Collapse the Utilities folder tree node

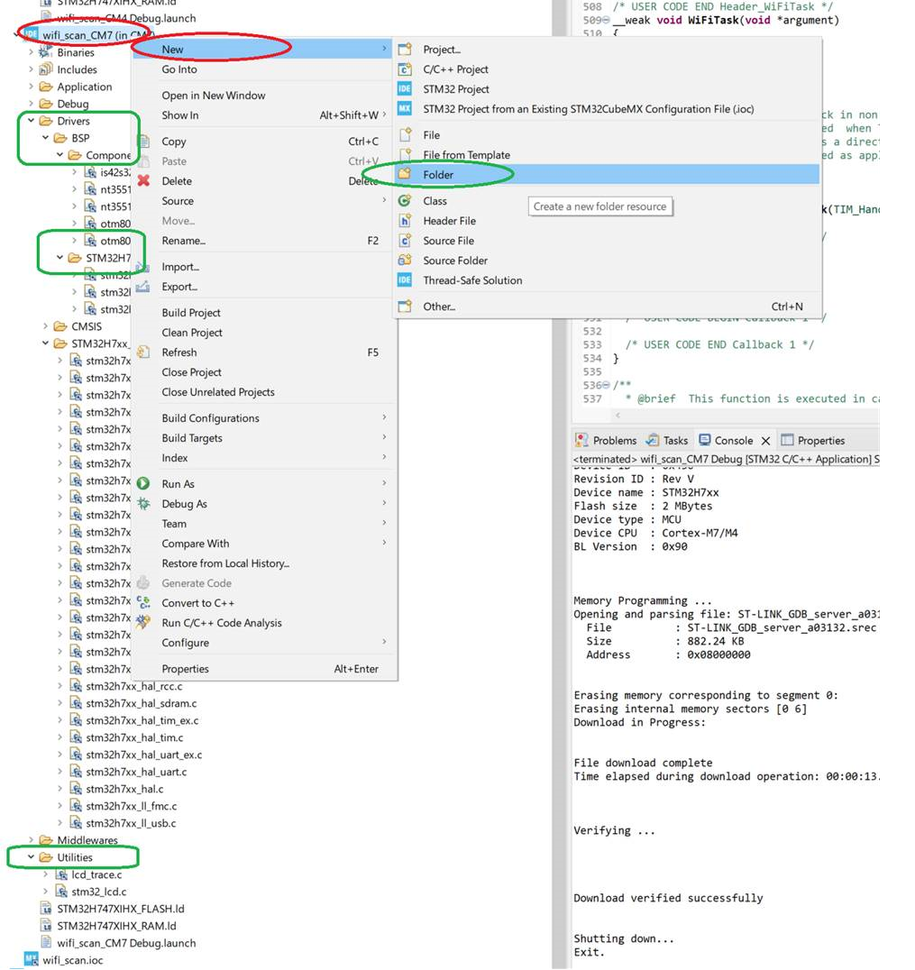pos(31,857)
